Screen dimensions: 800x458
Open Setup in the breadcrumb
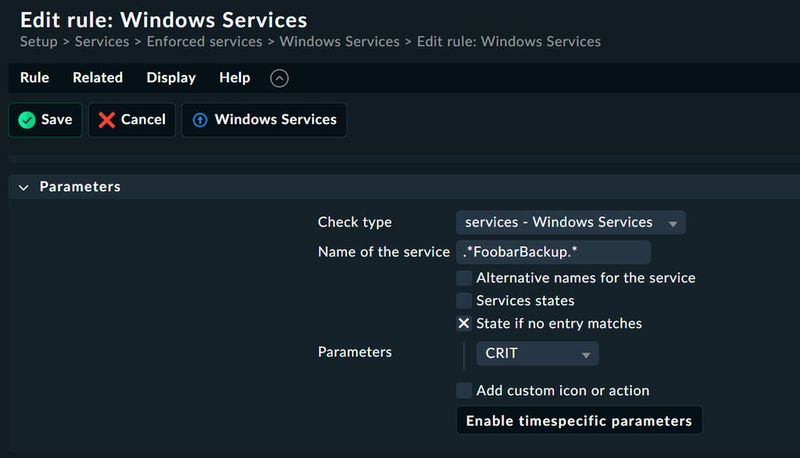40,42
